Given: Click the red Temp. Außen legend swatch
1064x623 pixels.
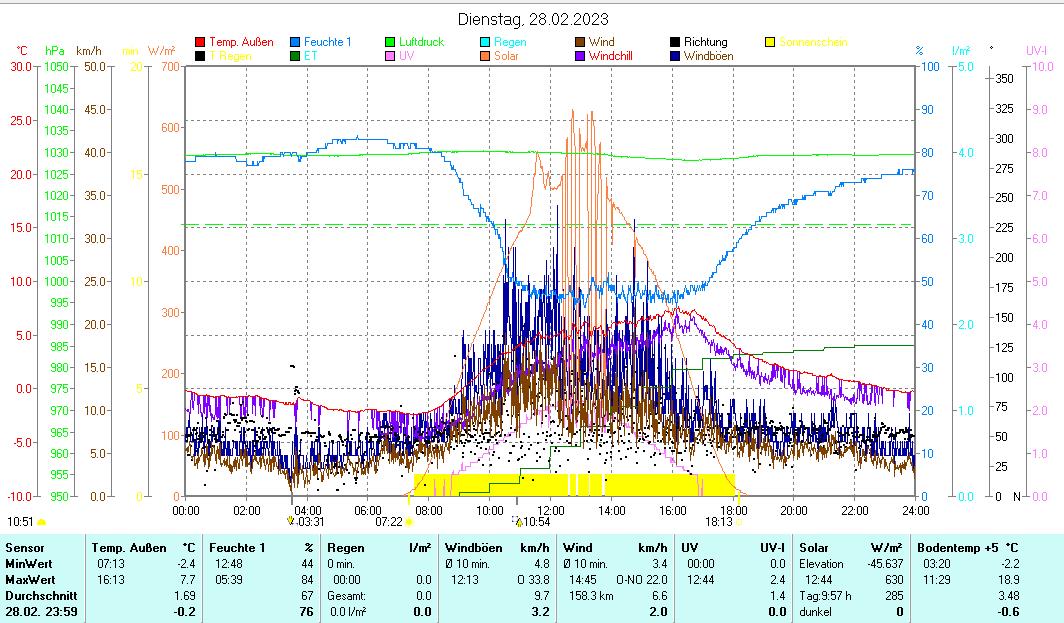Looking at the screenshot, I should (200, 42).
